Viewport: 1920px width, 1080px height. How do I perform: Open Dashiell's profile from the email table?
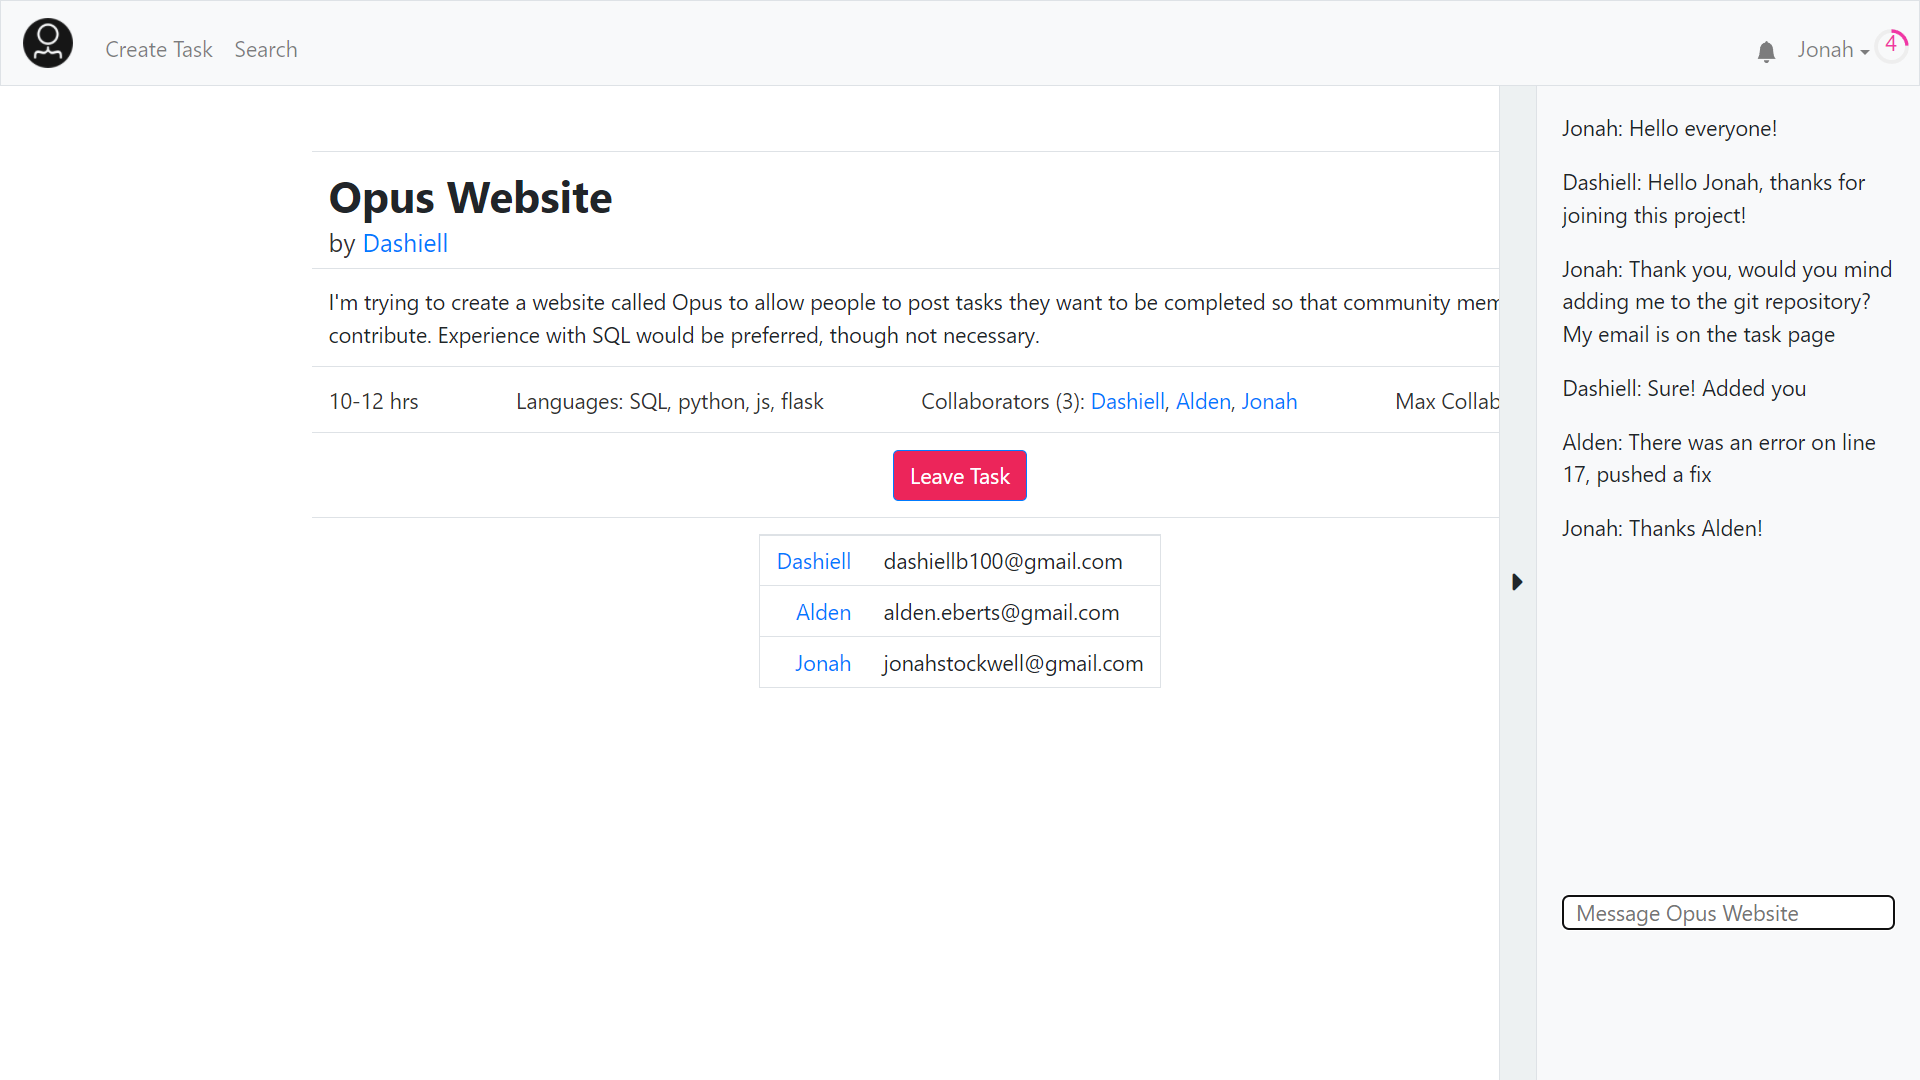(813, 561)
